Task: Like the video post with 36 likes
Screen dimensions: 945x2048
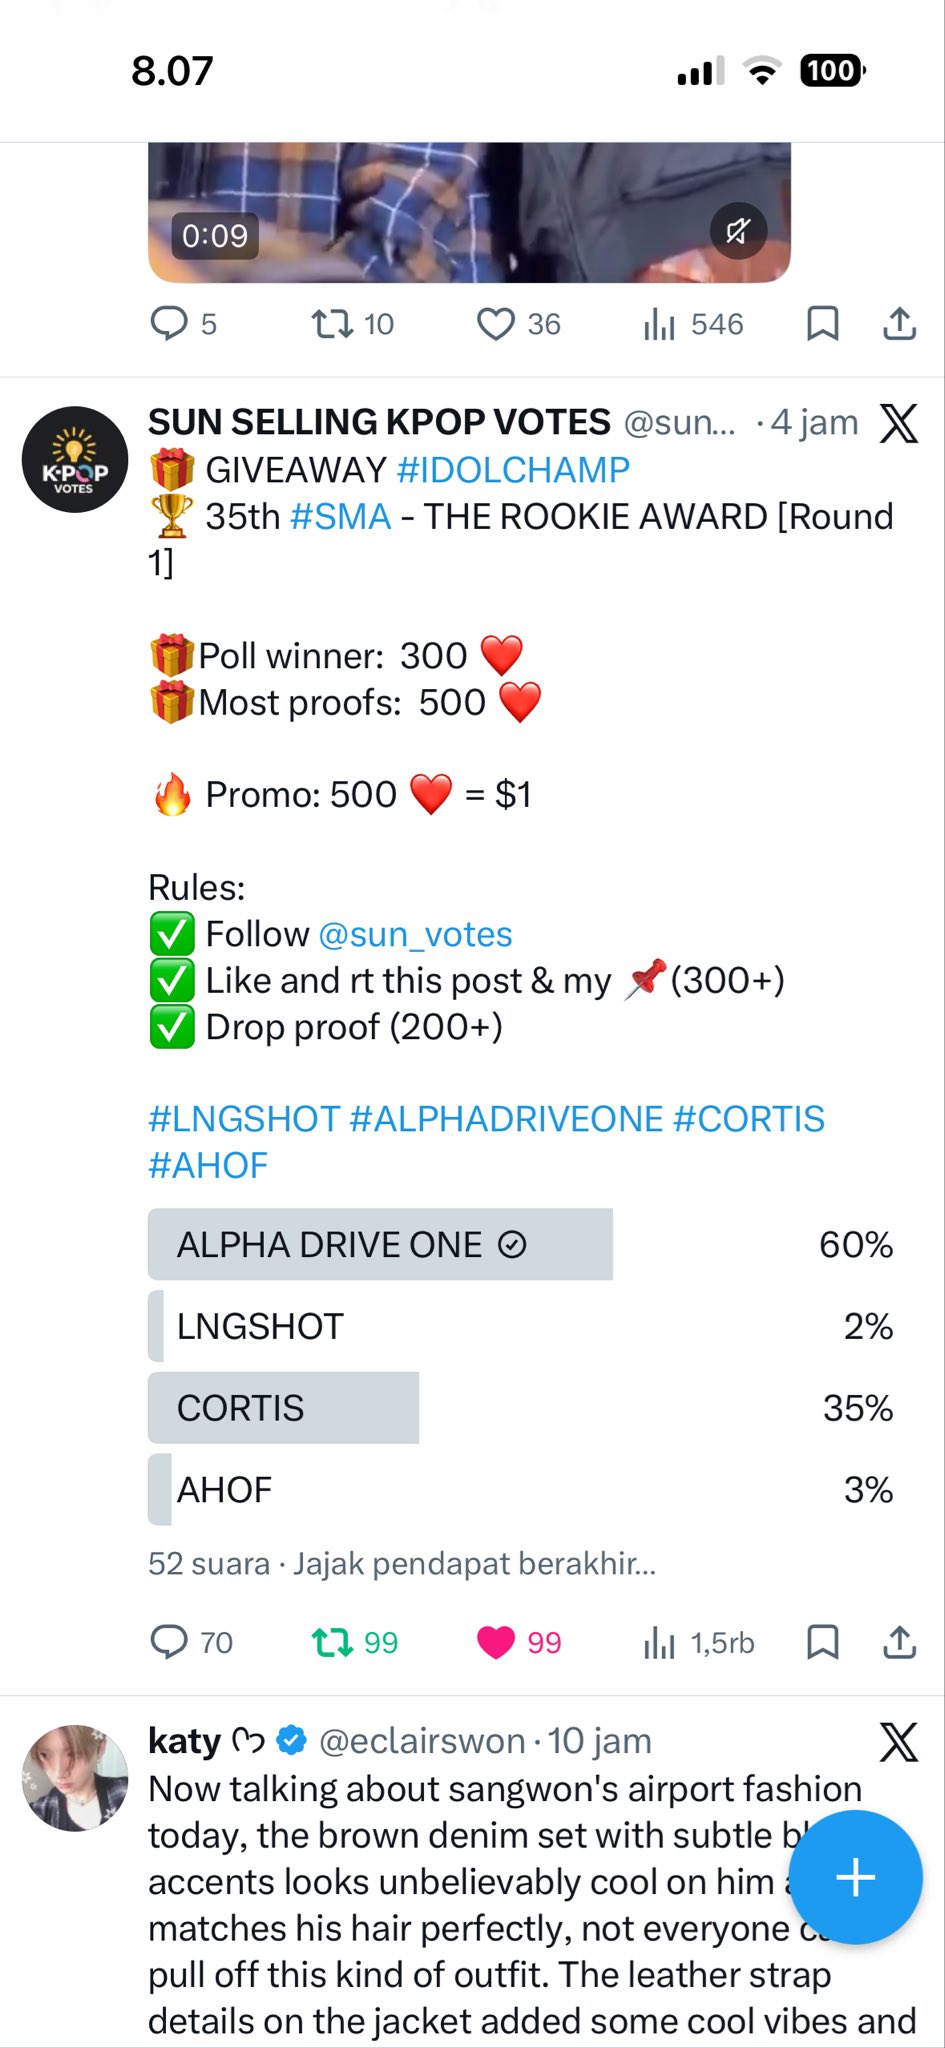Action: (495, 323)
